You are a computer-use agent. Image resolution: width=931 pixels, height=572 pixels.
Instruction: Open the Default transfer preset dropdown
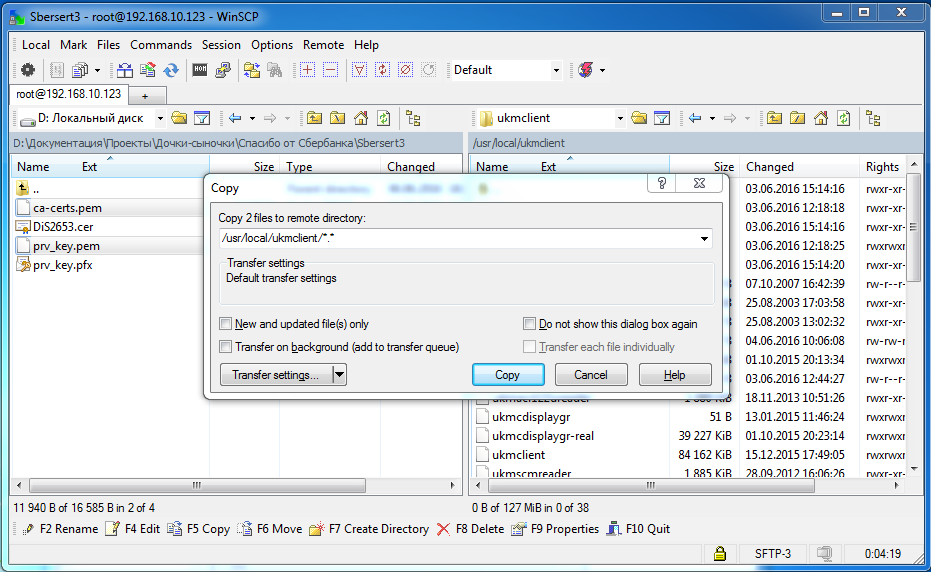click(x=556, y=70)
